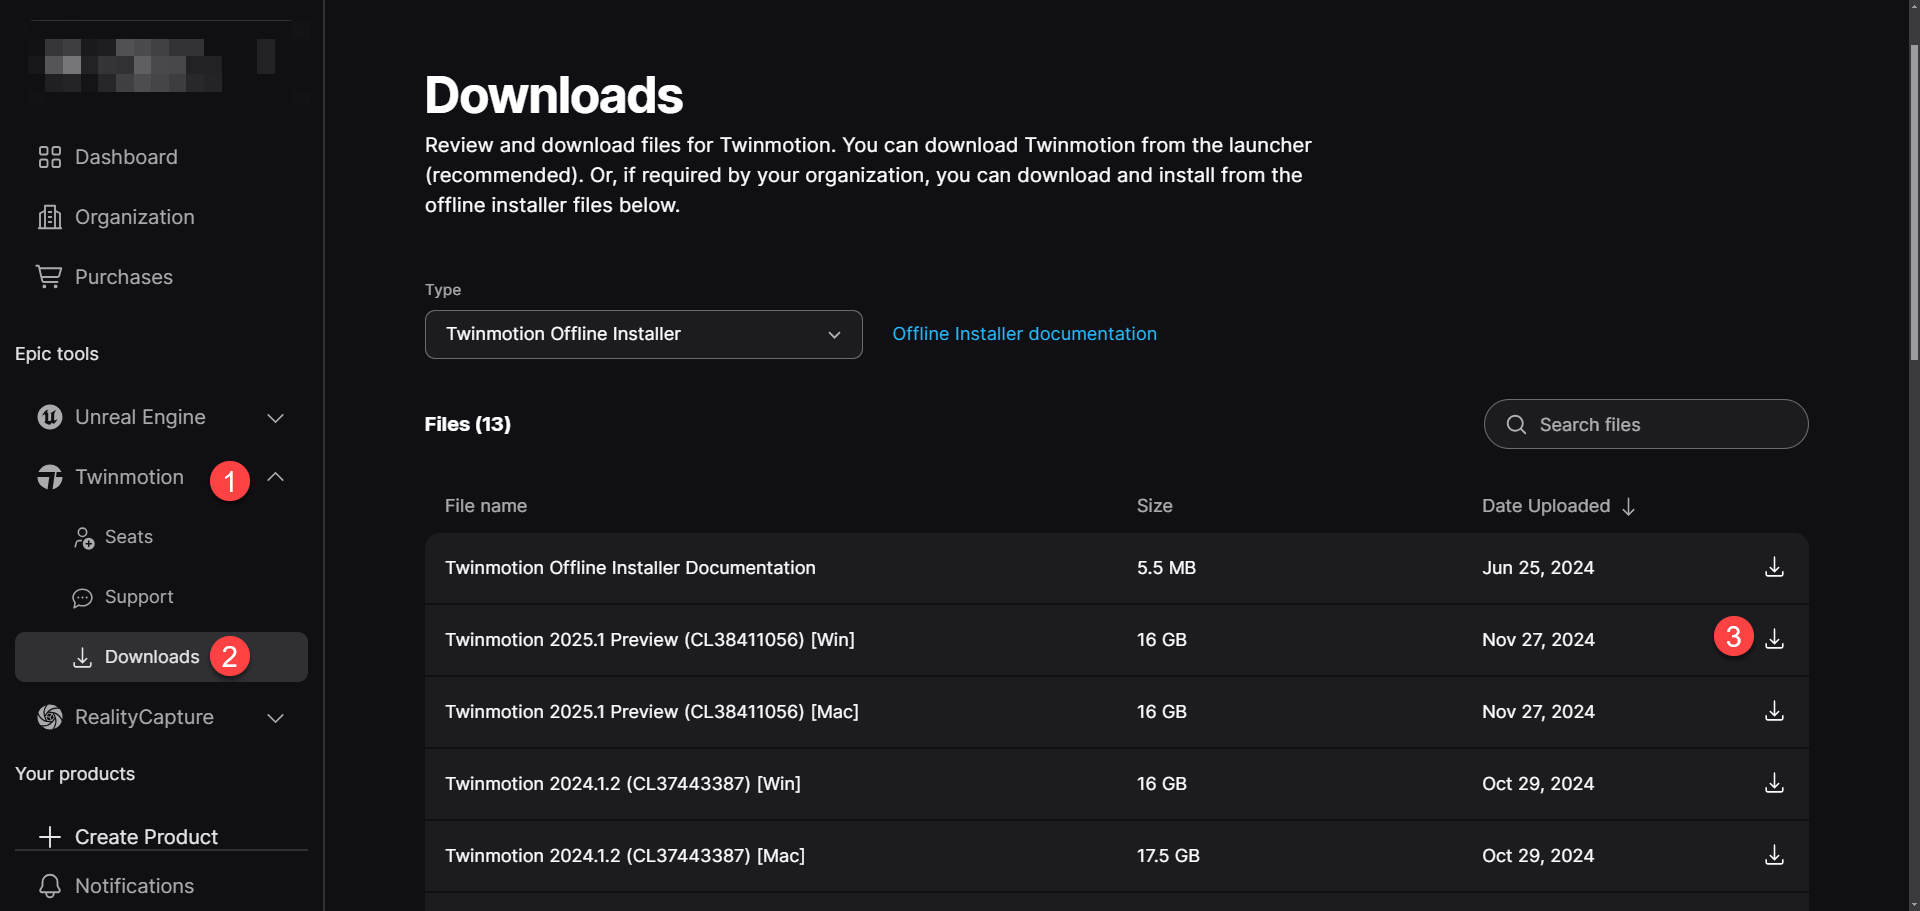Screen dimensions: 1920x911
Task: Click the RealityCapture logo icon
Action: 50,717
